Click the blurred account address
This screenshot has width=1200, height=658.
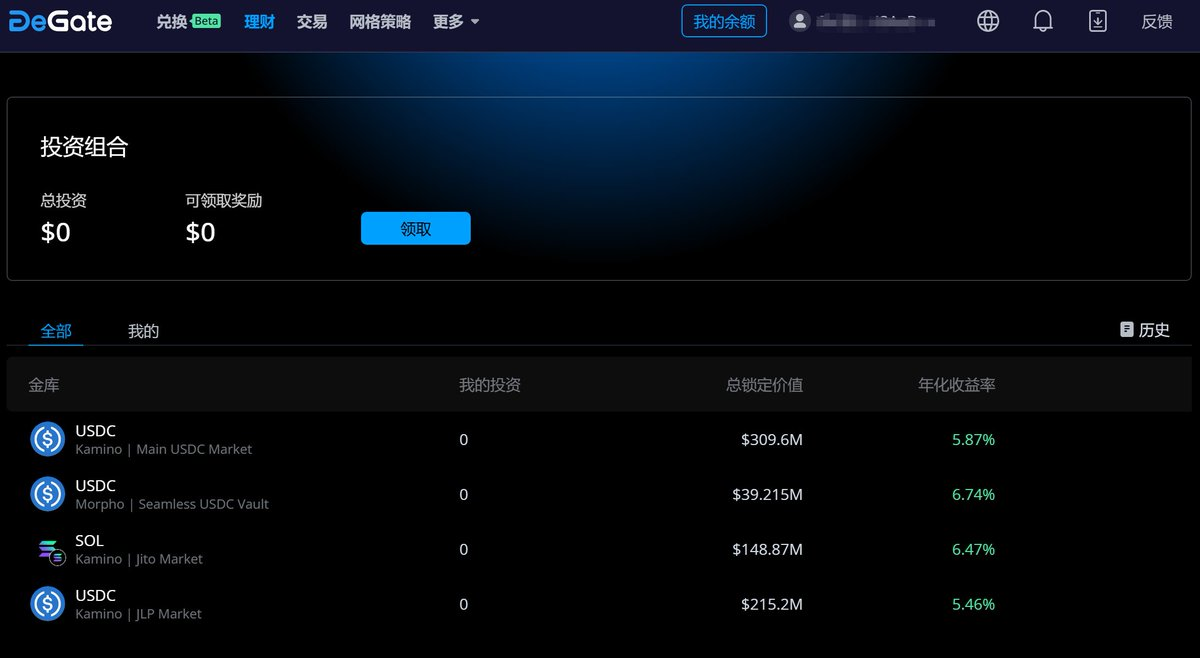(876, 21)
